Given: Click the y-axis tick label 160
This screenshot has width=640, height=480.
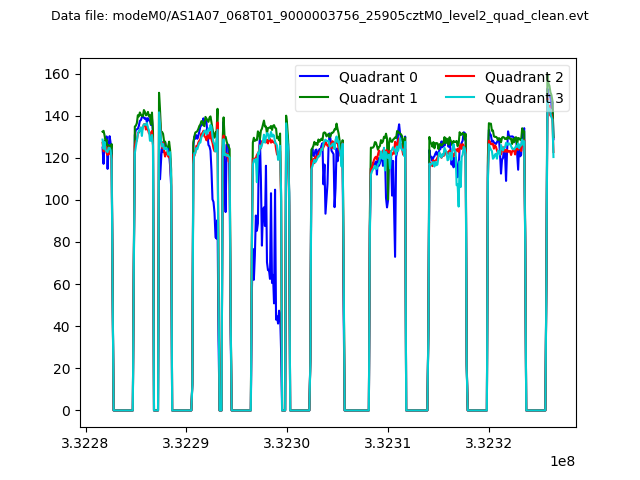Looking at the screenshot, I should point(59,74).
